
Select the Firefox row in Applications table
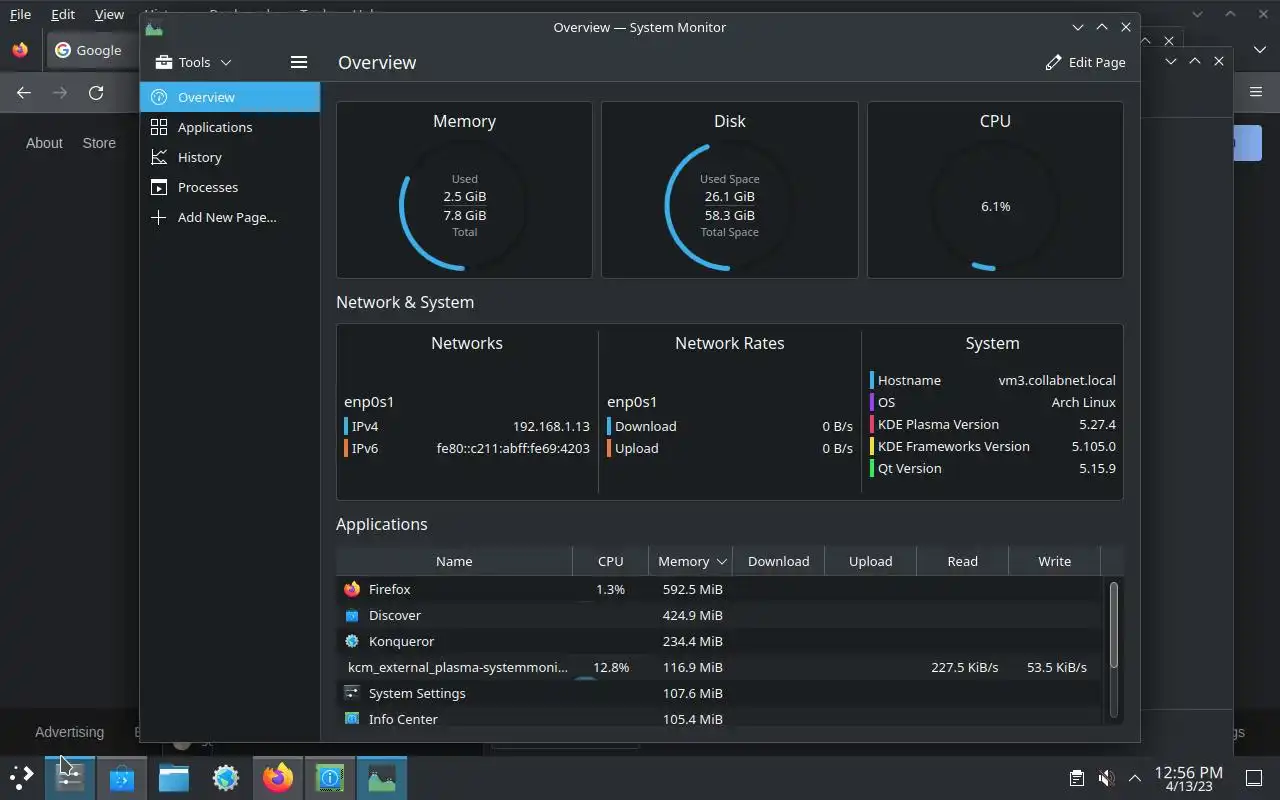coord(720,589)
